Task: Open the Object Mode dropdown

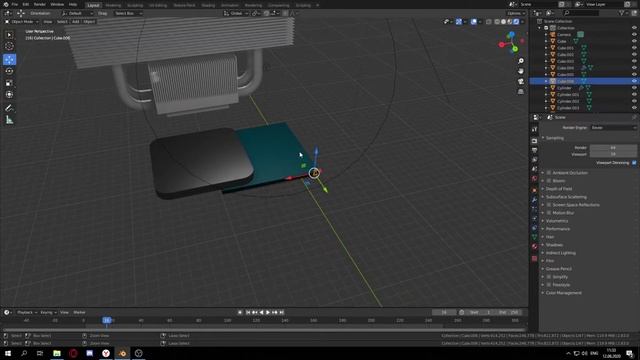Action: [x=21, y=22]
